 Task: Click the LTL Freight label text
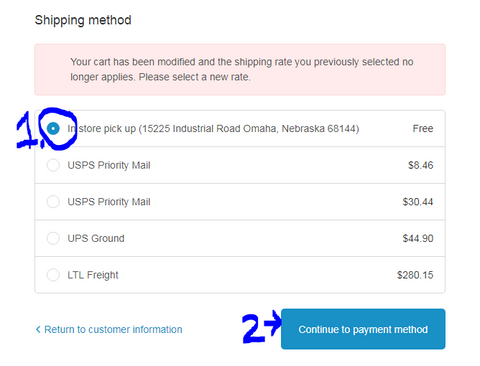pyautogui.click(x=93, y=275)
